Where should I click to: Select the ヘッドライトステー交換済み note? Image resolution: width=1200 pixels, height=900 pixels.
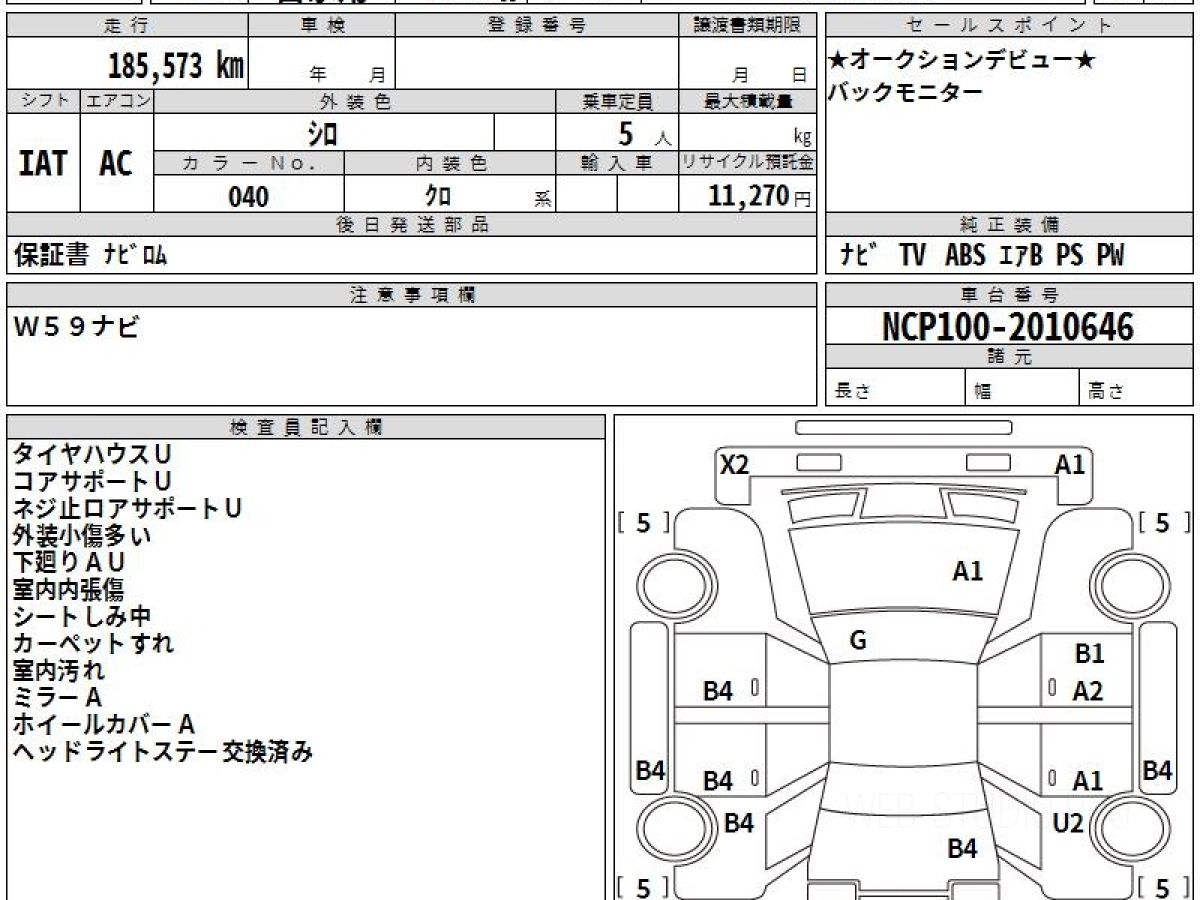point(163,751)
